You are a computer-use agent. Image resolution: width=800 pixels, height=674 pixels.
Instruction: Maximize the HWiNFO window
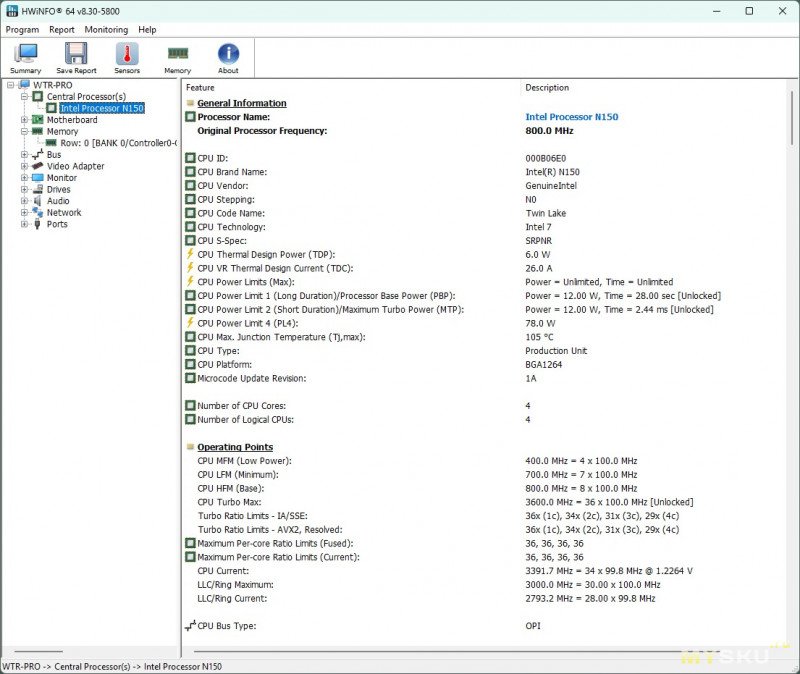tap(749, 11)
